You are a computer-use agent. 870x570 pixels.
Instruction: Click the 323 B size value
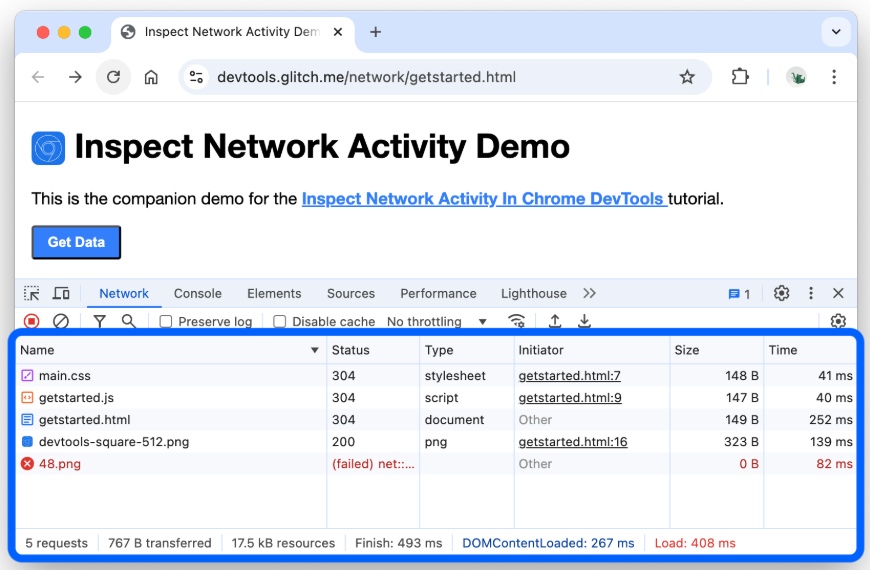tap(741, 442)
